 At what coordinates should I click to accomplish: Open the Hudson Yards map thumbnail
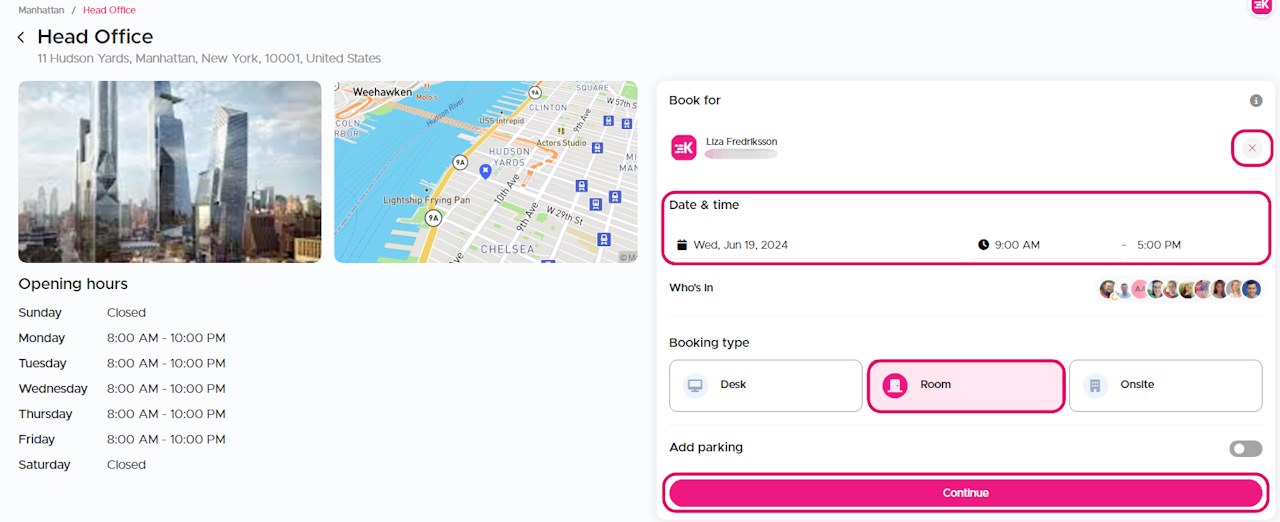coord(485,172)
